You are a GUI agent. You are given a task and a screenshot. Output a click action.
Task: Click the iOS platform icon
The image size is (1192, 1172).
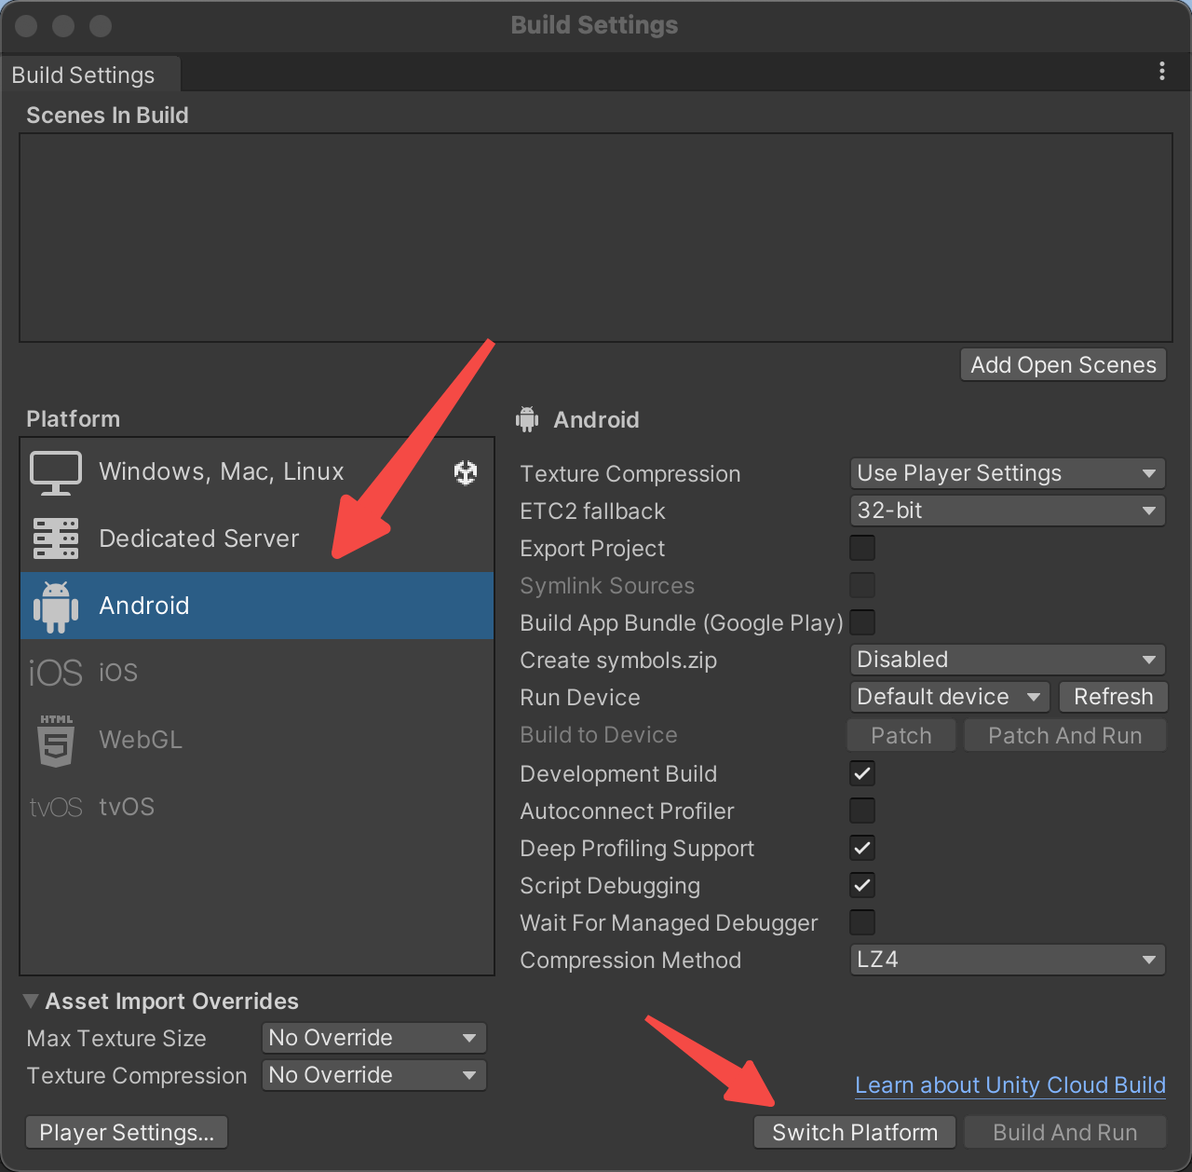tap(55, 673)
